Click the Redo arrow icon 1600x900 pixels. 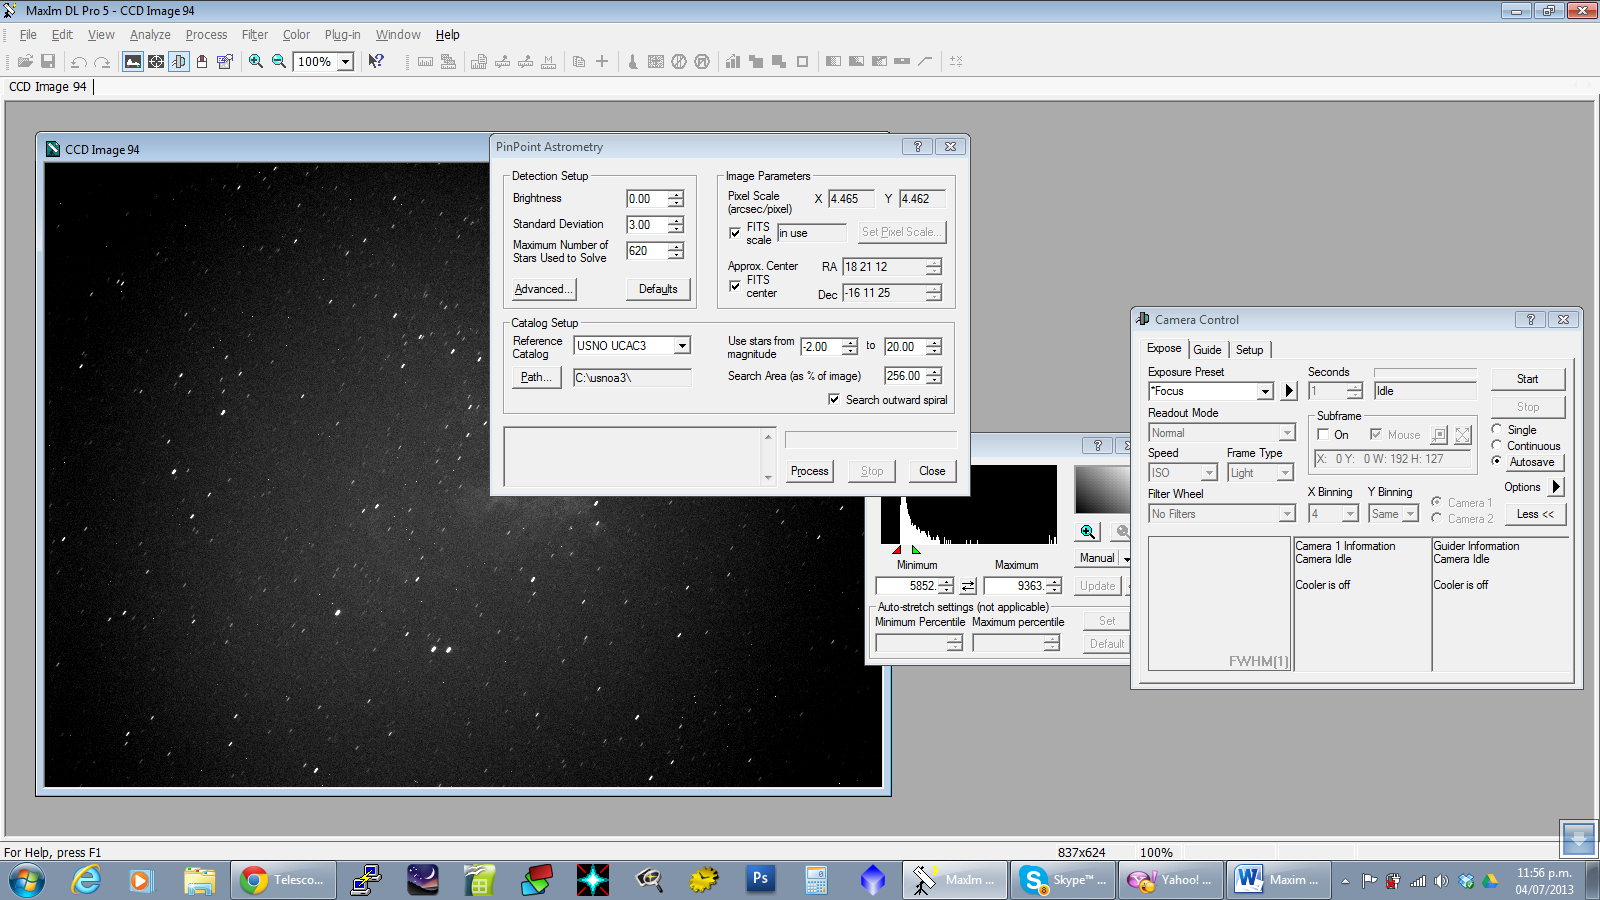[101, 61]
